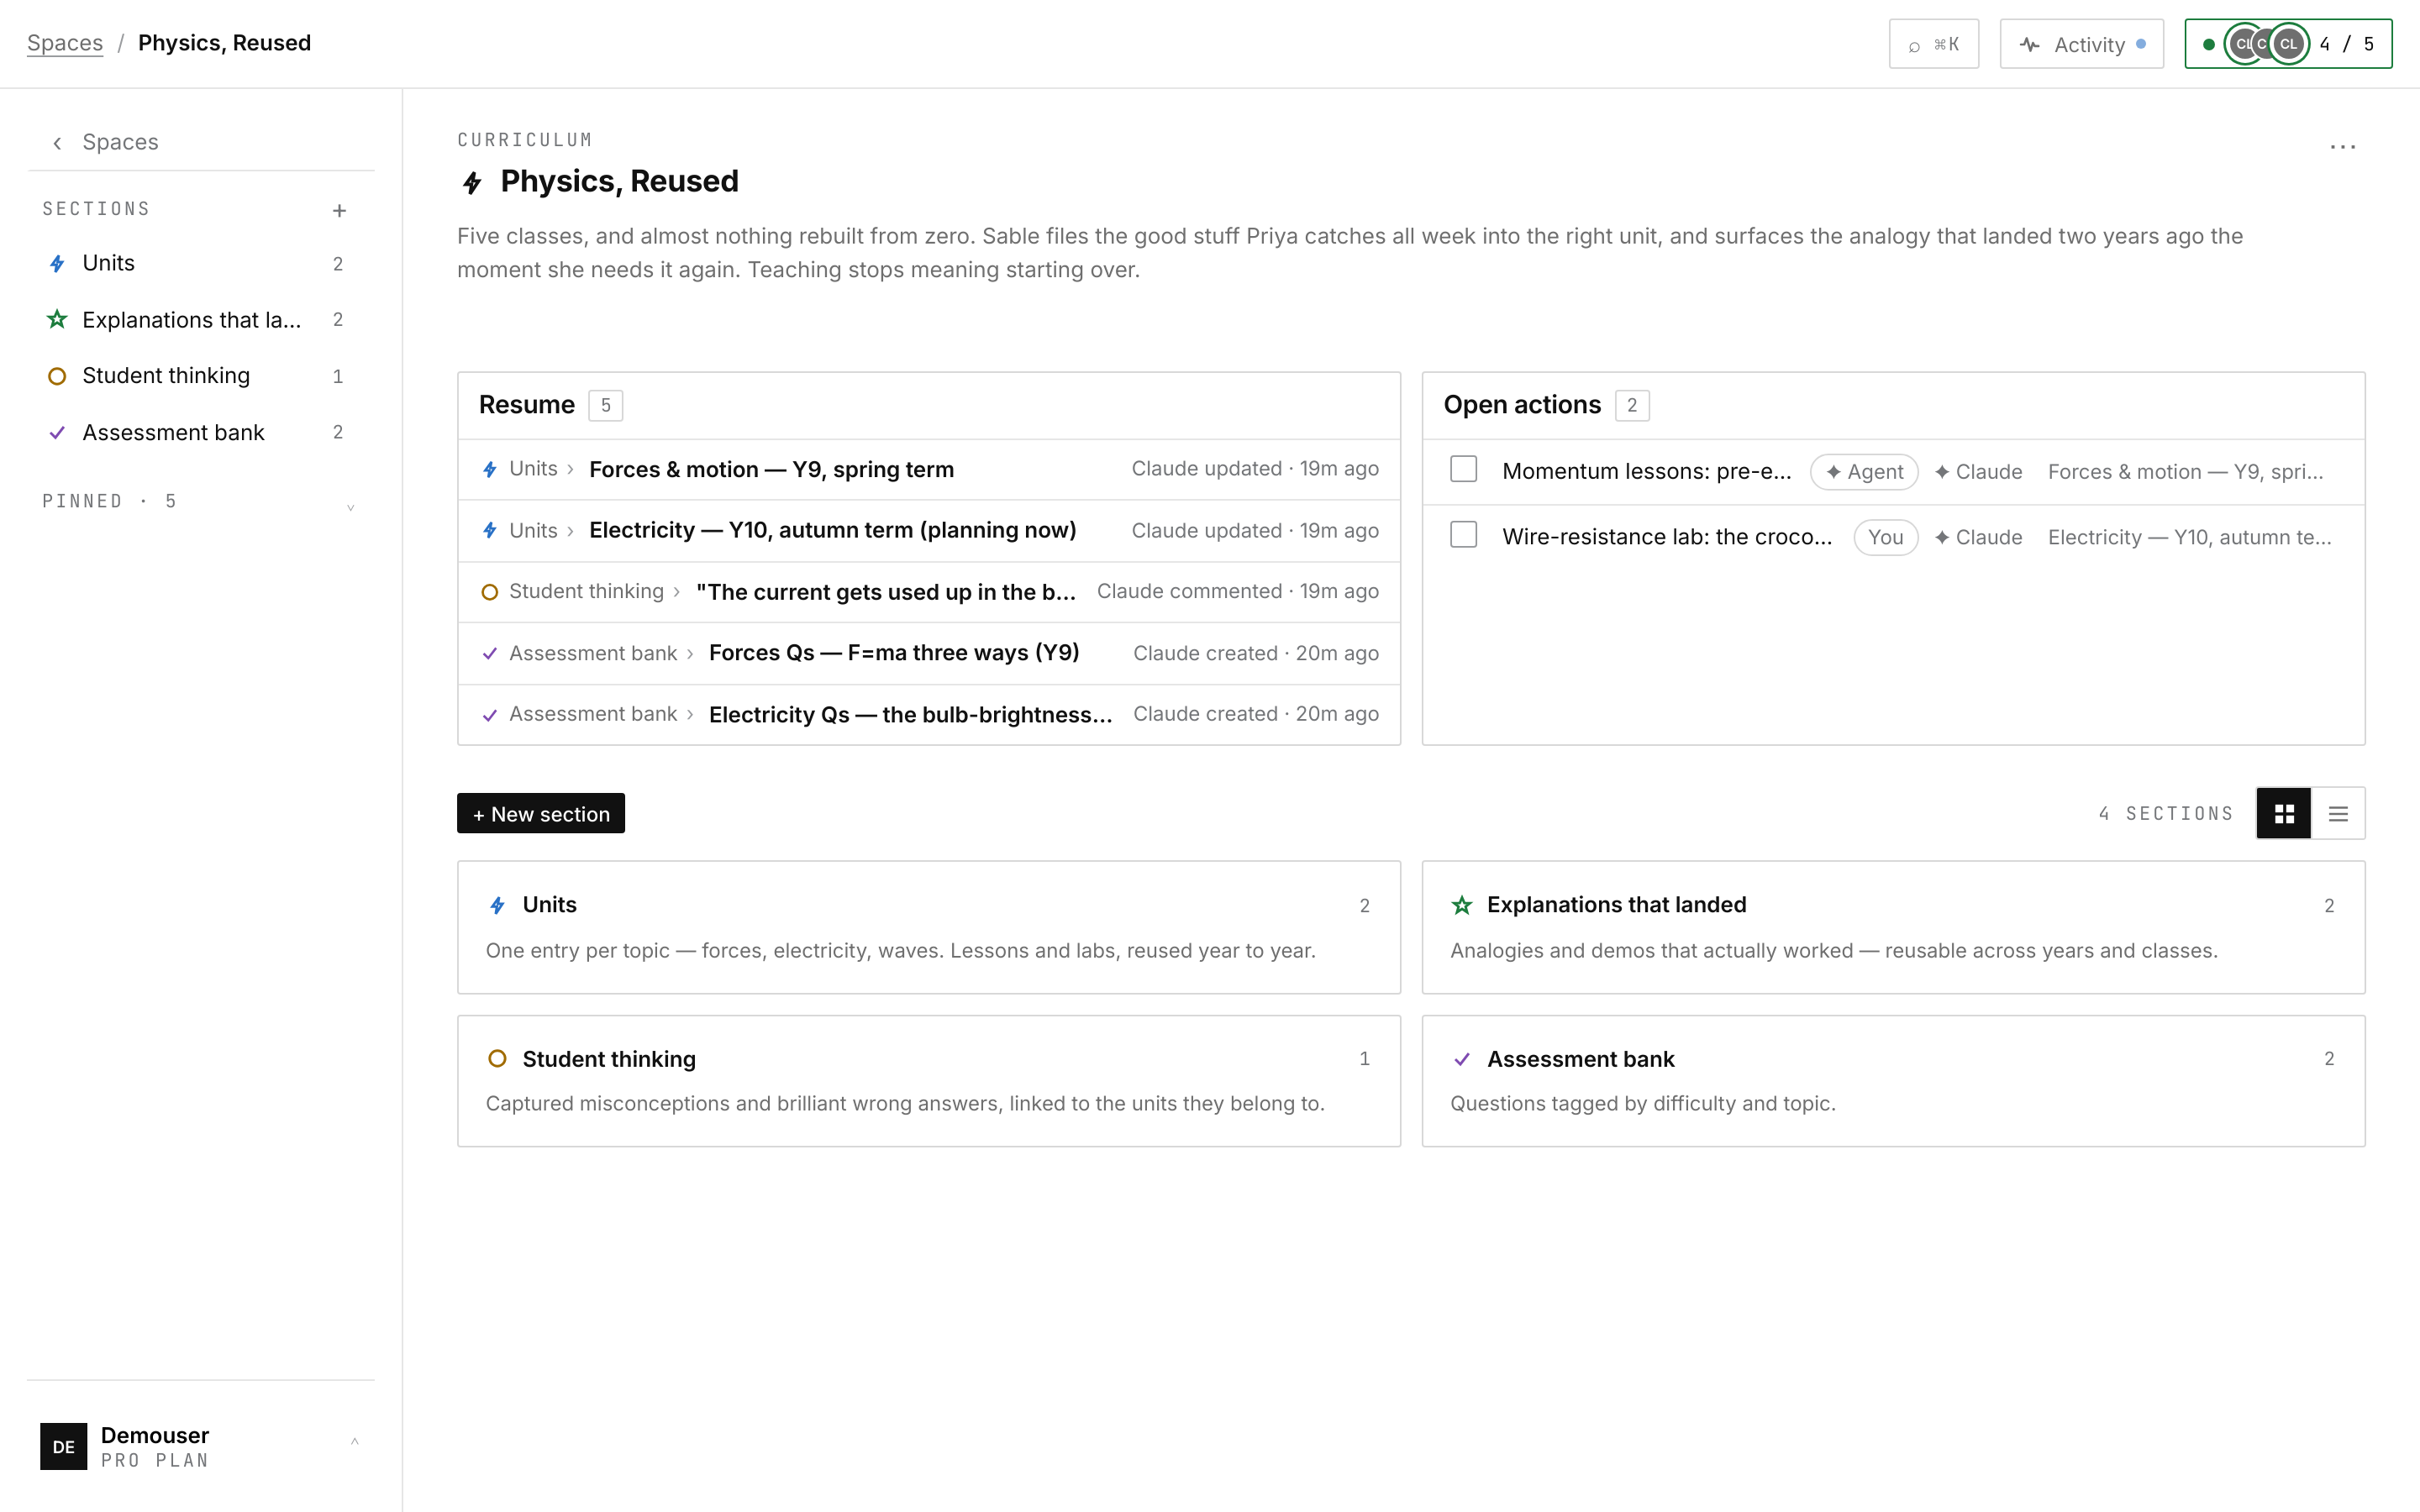Click Forces & motion — Y9 link in Open actions
2420x1512 pixels.
pyautogui.click(x=2185, y=472)
